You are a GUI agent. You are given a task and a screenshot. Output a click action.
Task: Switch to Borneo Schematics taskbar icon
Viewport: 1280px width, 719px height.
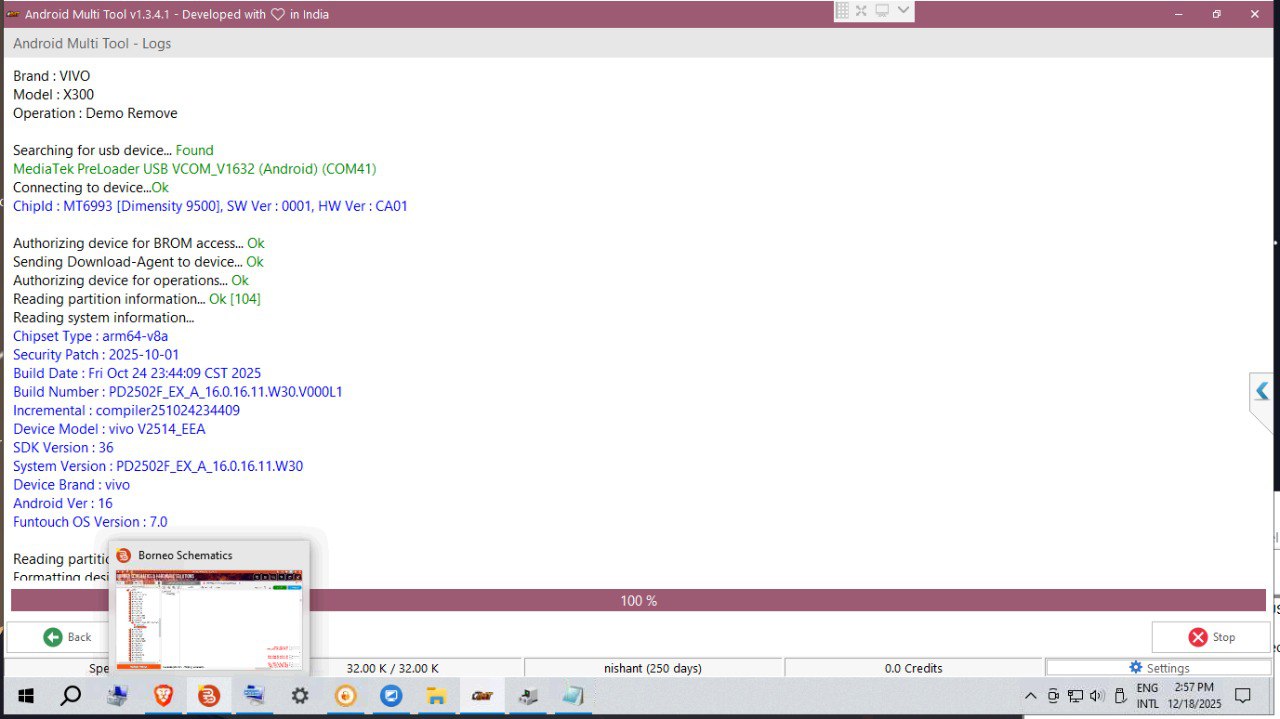tap(209, 695)
